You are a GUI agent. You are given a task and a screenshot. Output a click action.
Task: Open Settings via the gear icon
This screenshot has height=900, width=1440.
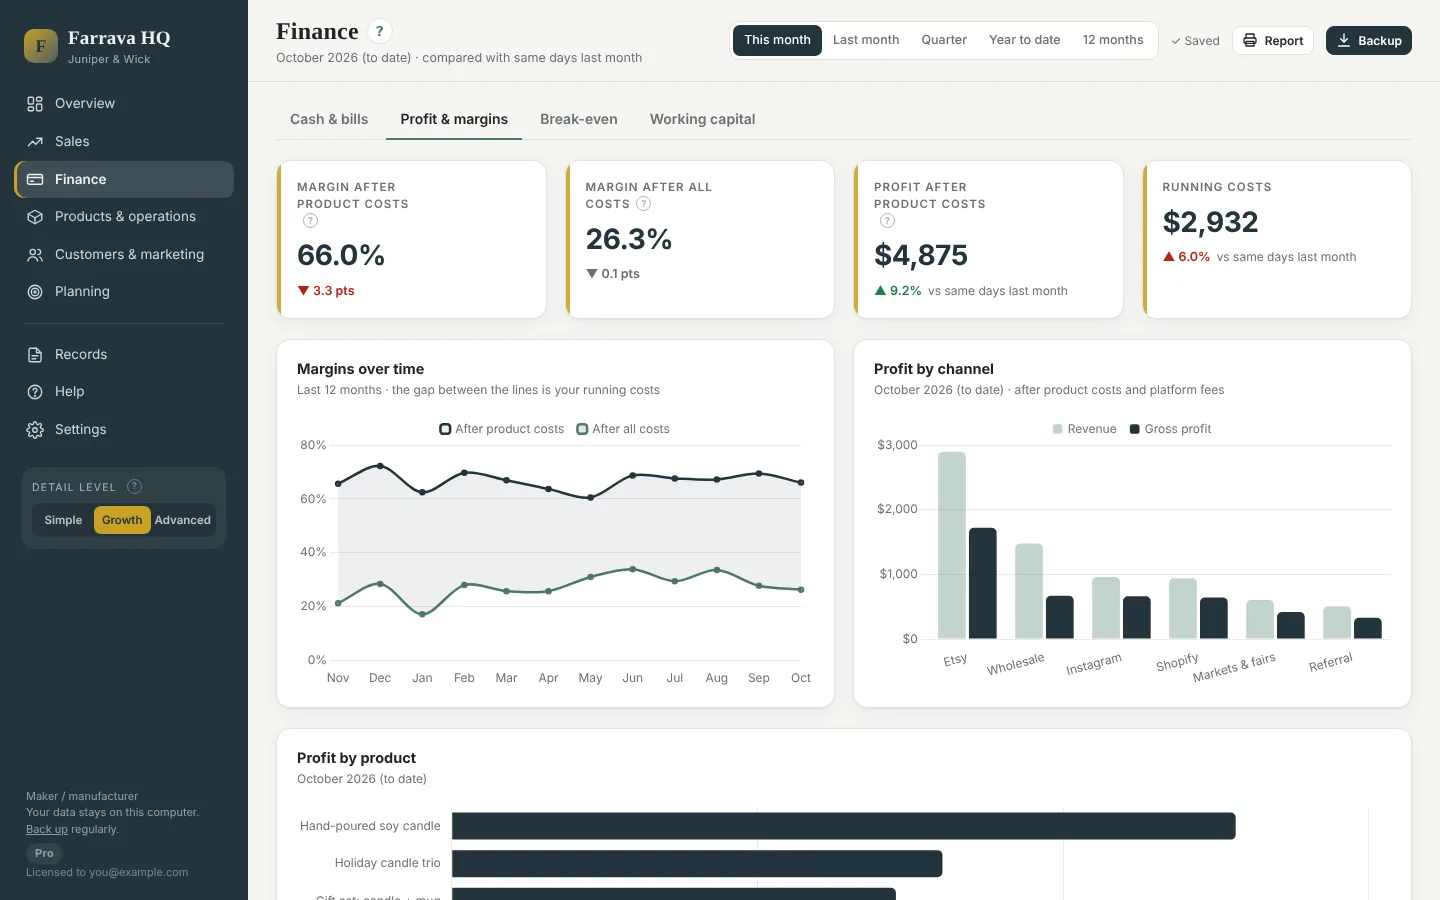[x=35, y=430]
